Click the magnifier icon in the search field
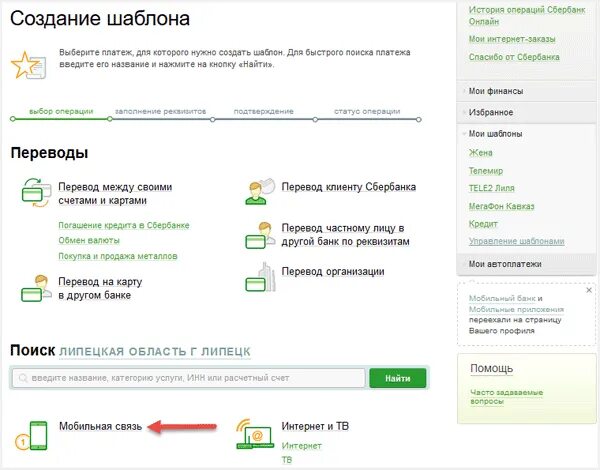 [23, 378]
